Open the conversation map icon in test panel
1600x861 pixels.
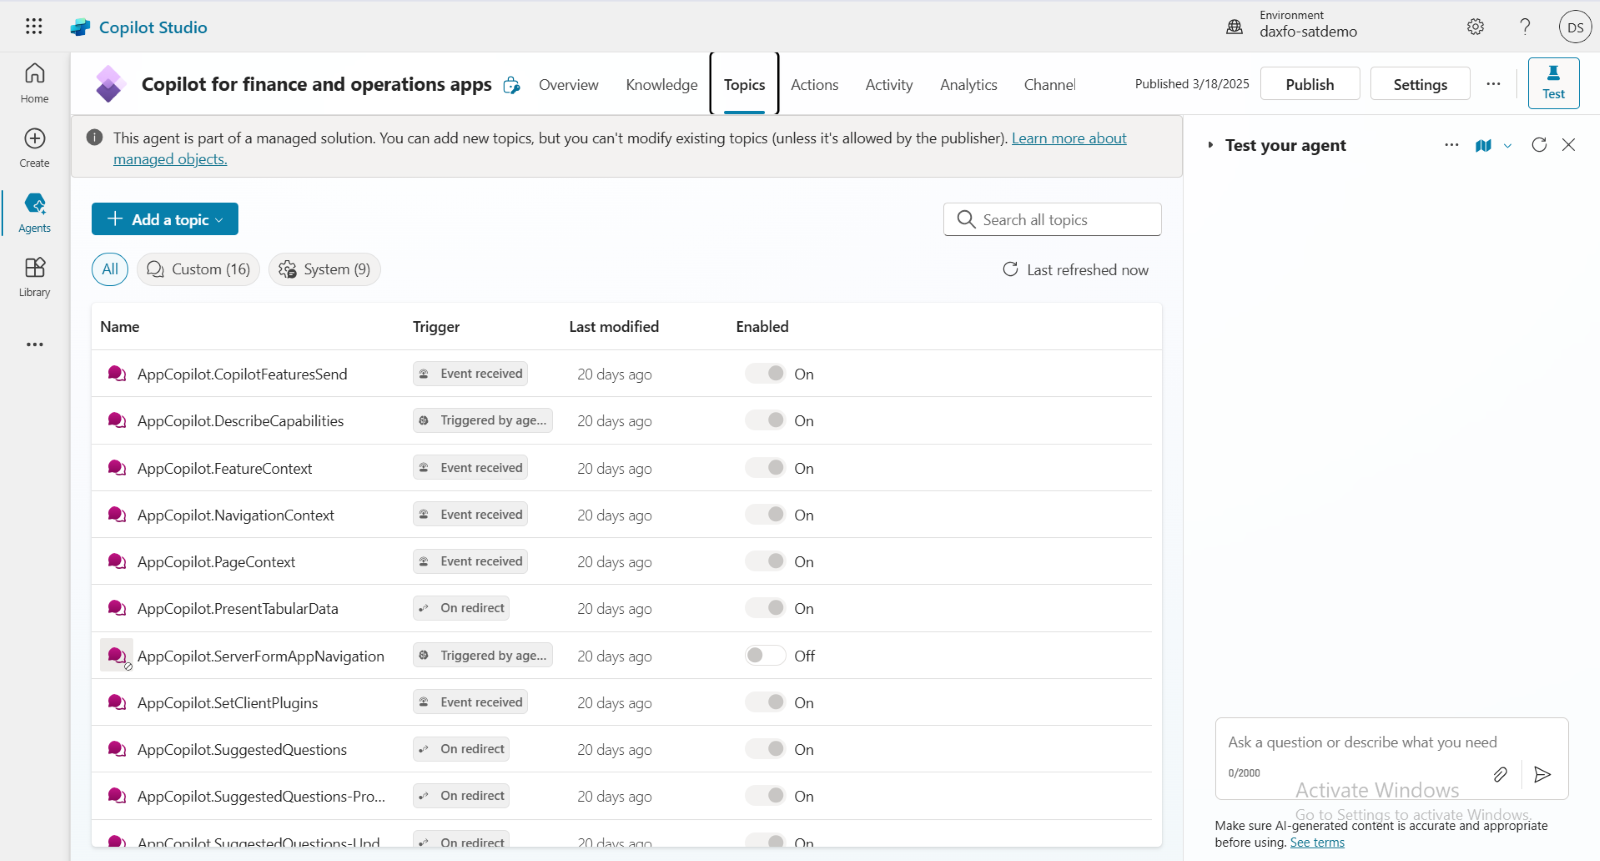1483,146
